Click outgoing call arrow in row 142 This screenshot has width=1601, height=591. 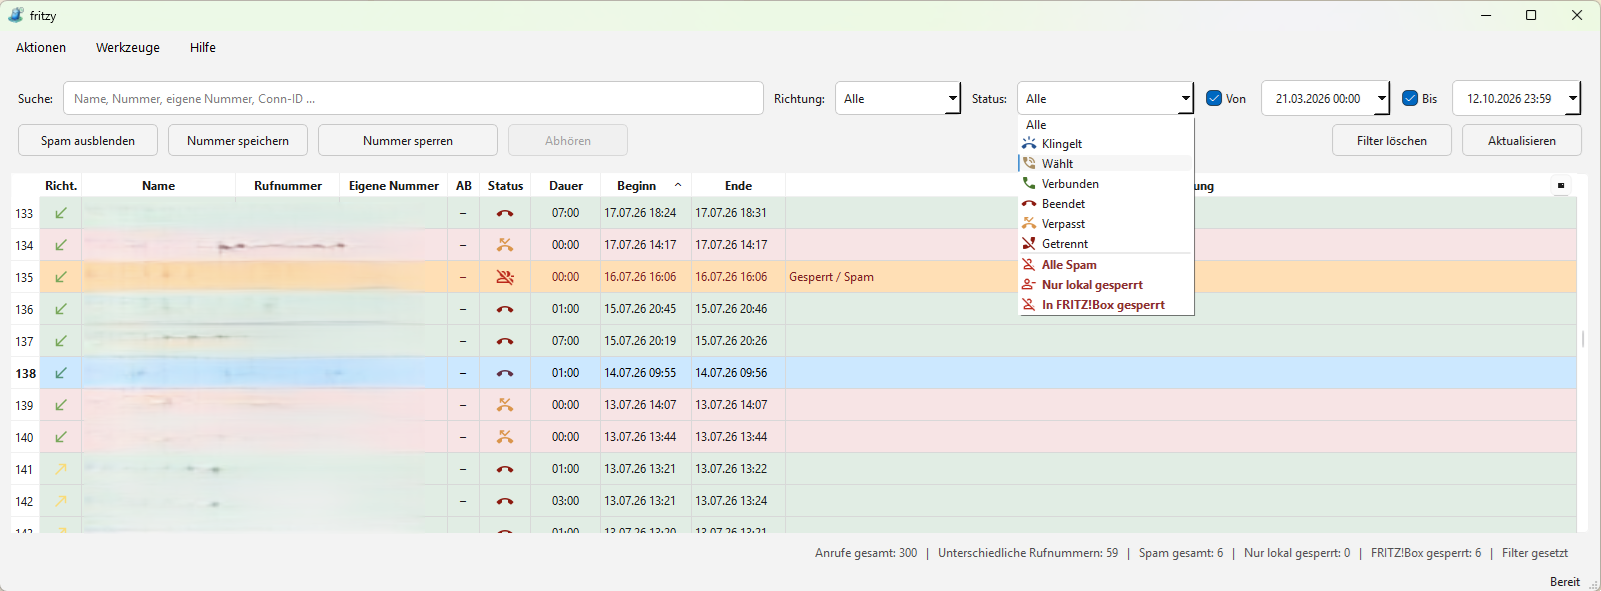tap(61, 501)
